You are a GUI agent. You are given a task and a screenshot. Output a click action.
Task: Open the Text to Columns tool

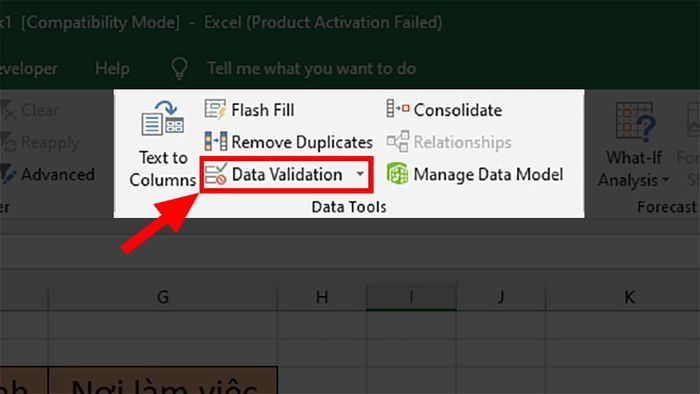(162, 143)
